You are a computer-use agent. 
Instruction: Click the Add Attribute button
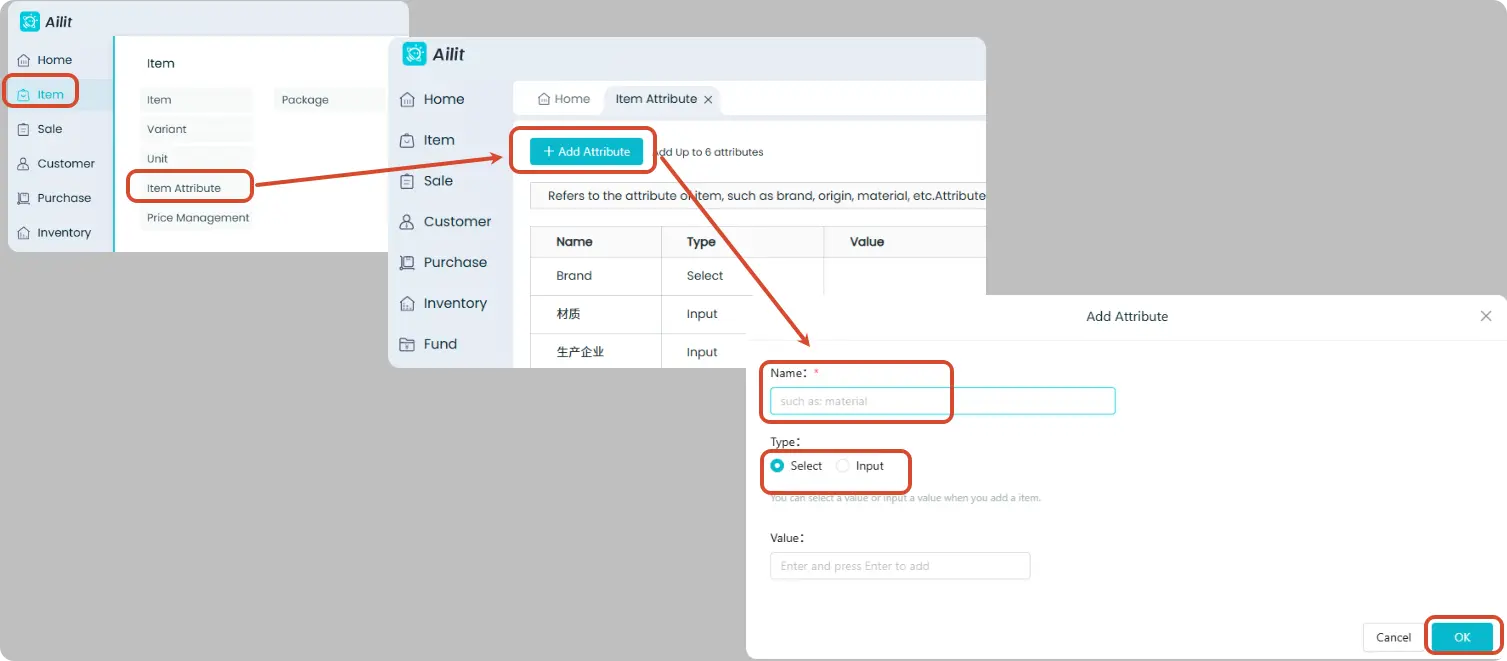586,152
